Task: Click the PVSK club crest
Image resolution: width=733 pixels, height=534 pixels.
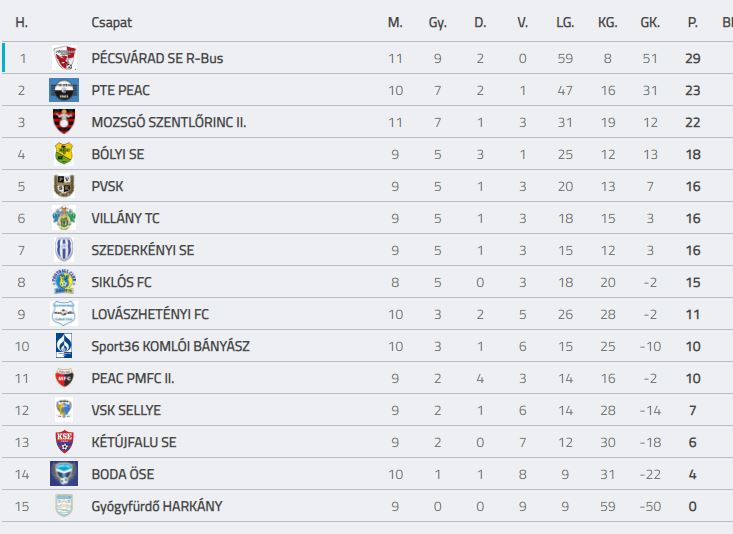Action: click(64, 186)
